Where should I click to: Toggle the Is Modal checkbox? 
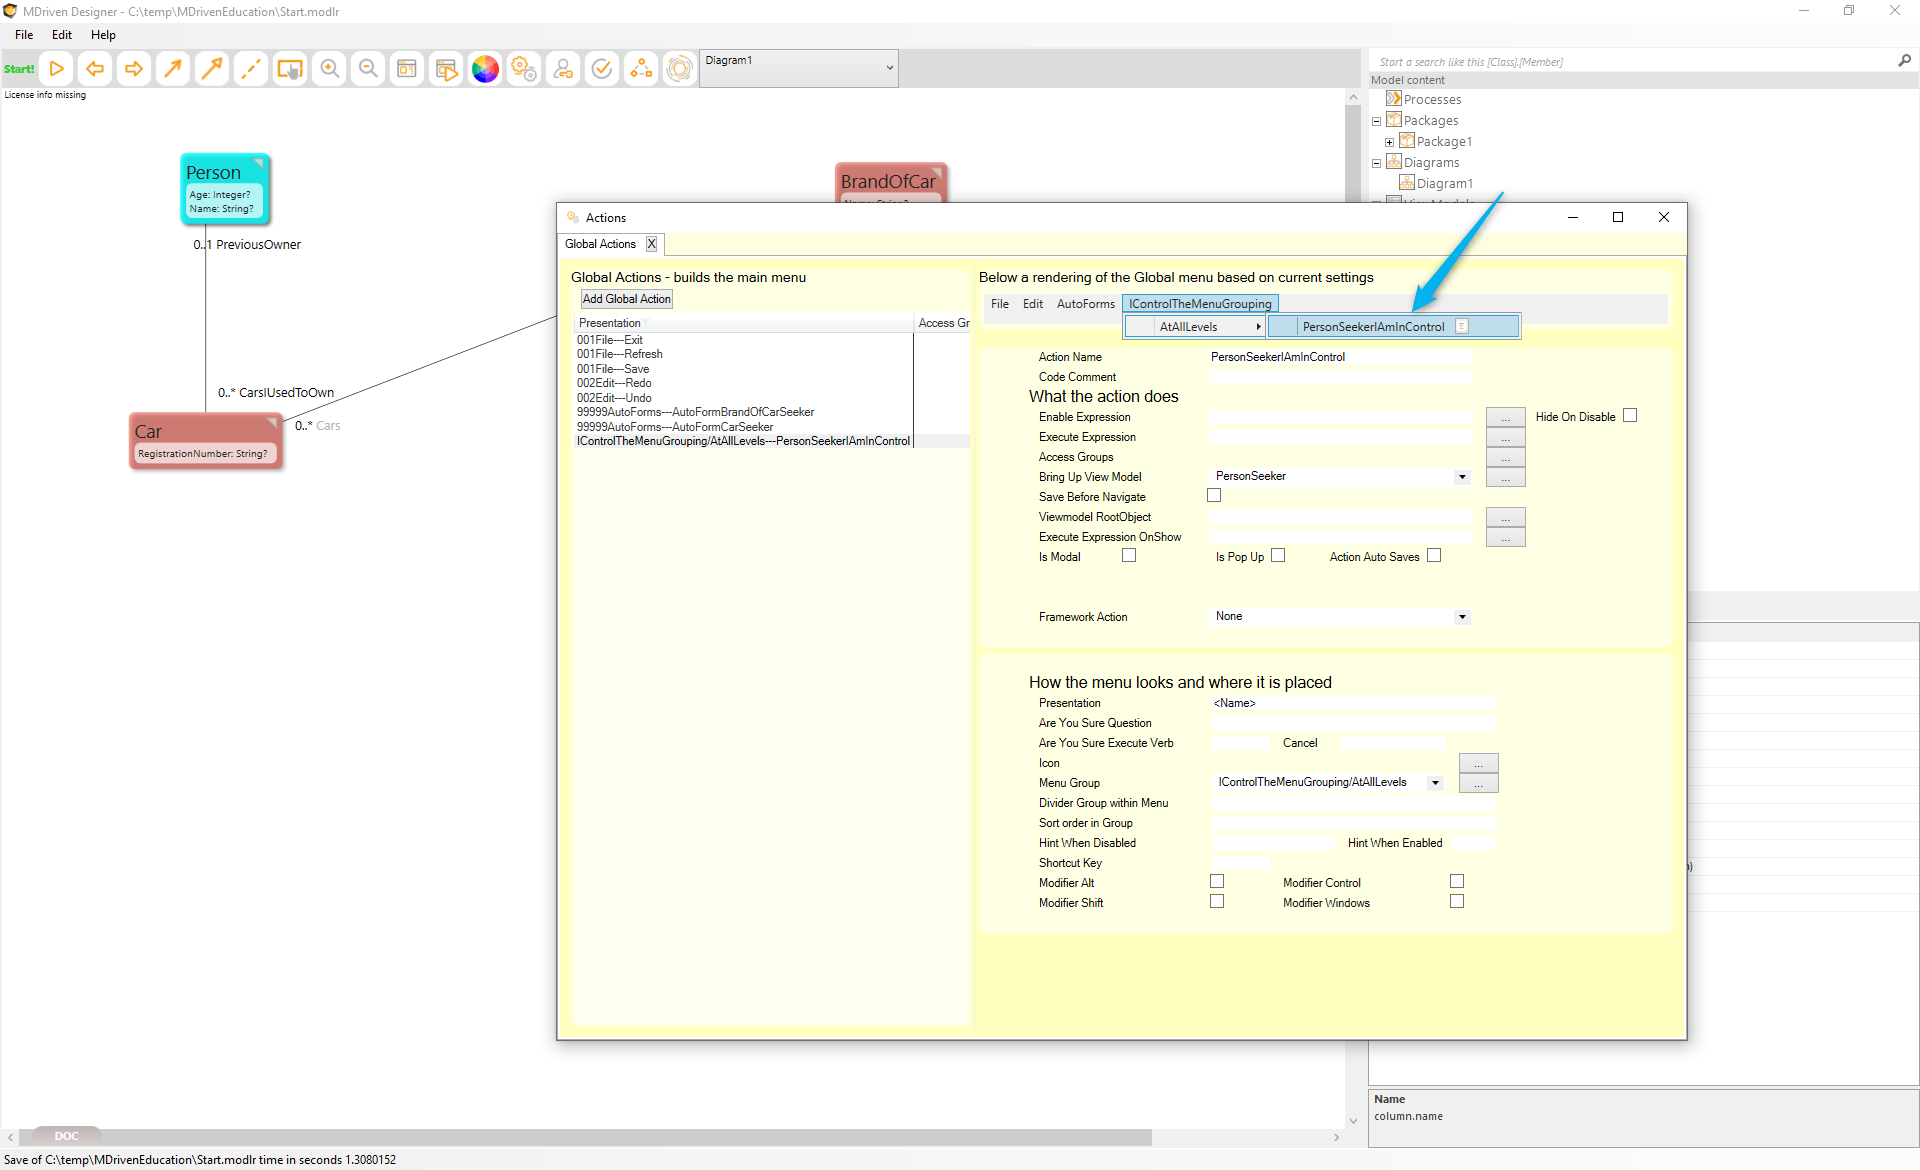1129,556
